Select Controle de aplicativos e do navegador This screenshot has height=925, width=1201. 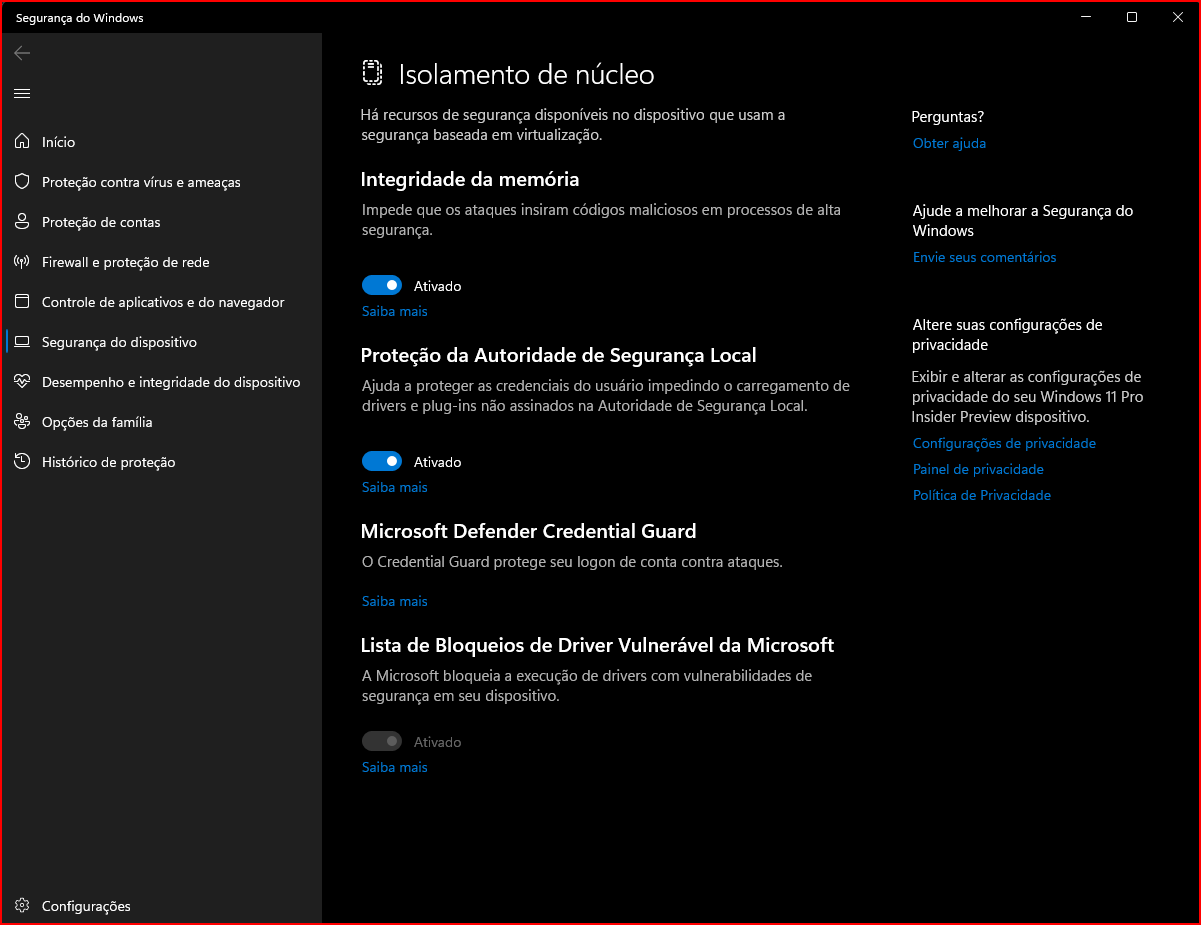click(161, 302)
